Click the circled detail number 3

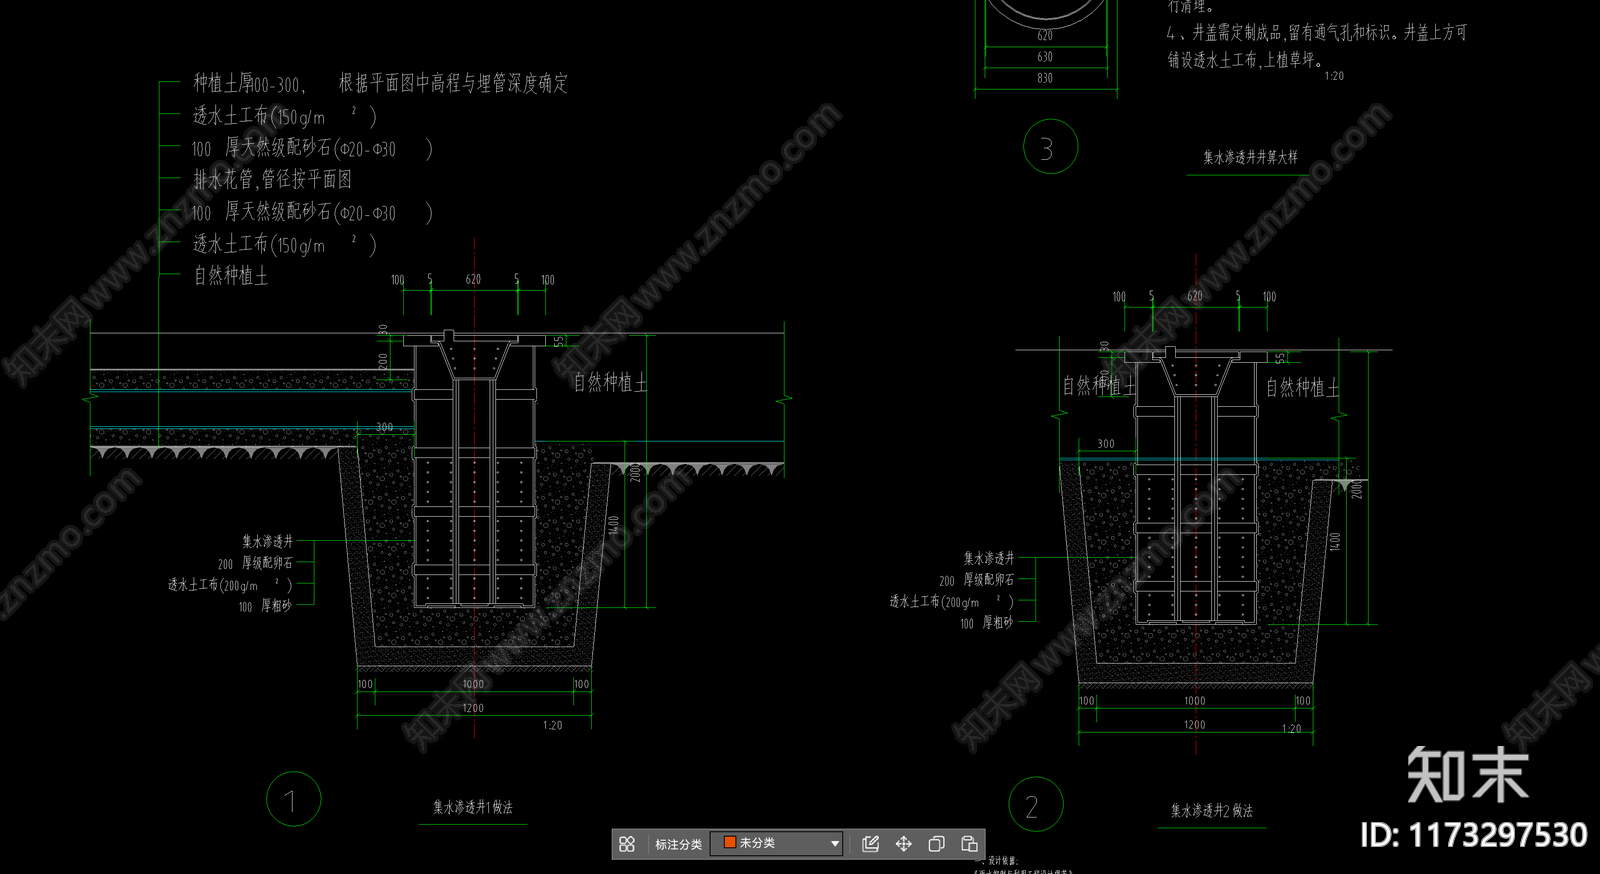[1050, 147]
